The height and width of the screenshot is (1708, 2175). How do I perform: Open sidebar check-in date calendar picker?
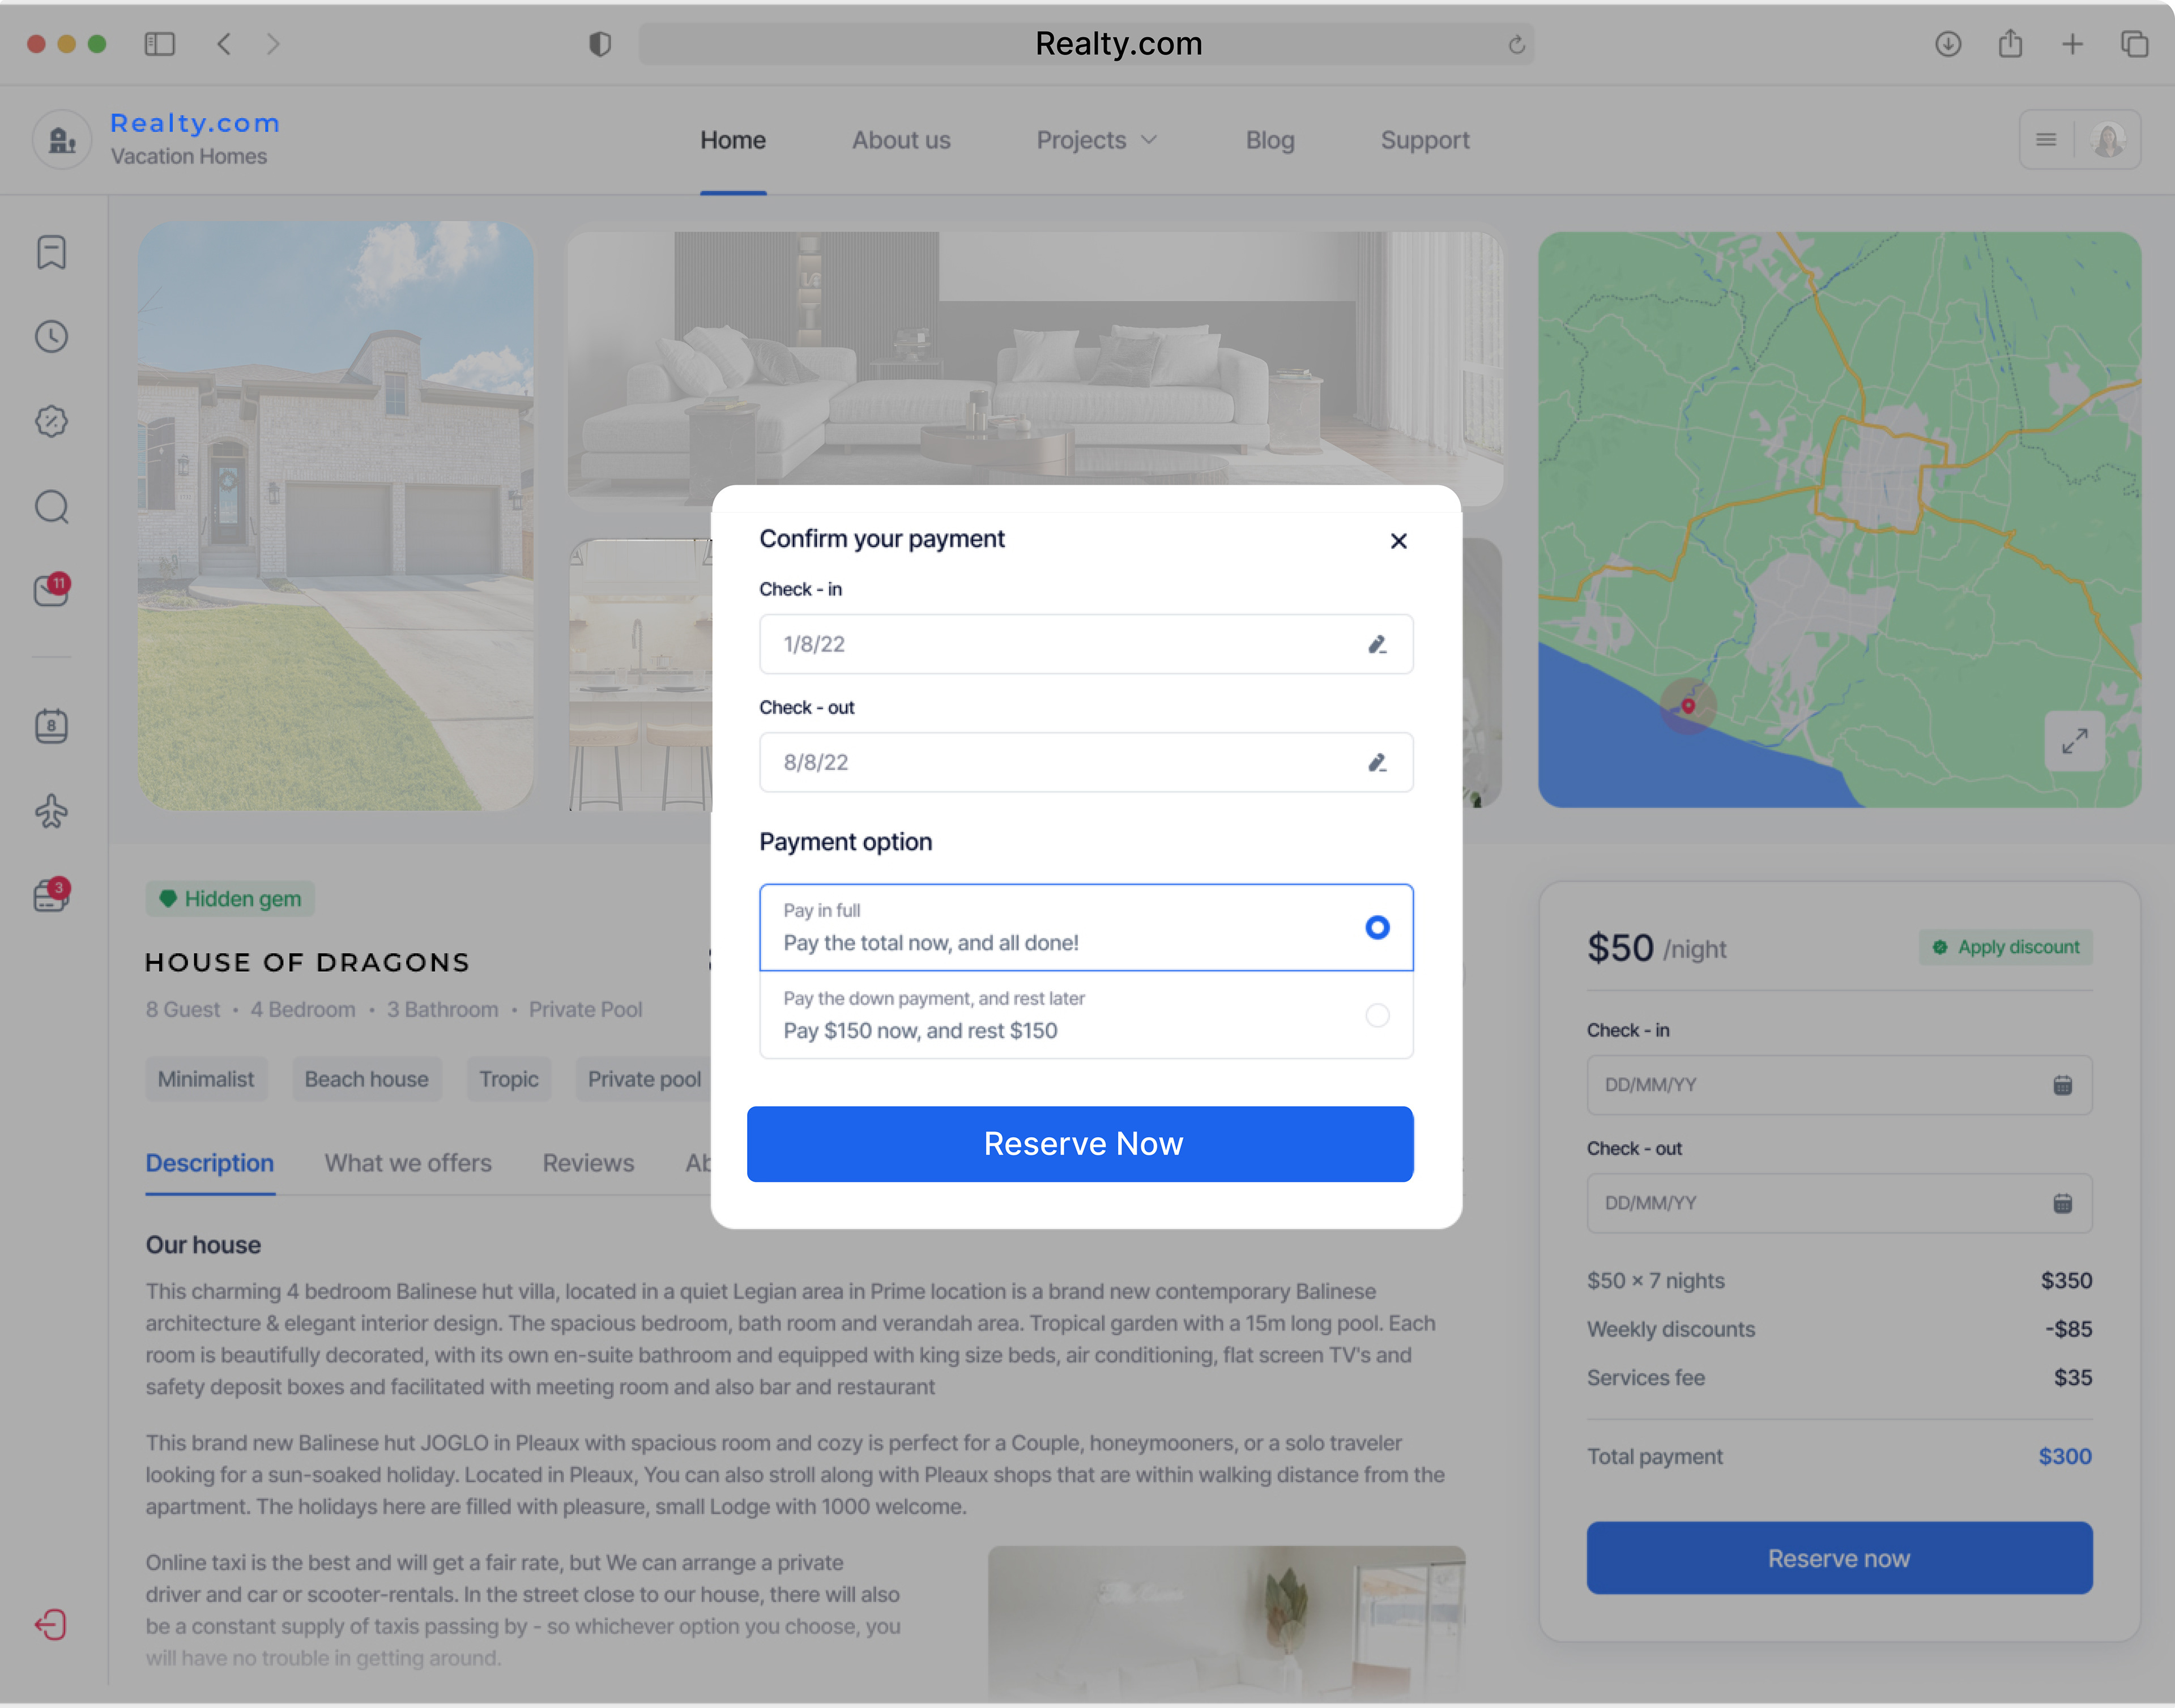point(2062,1085)
